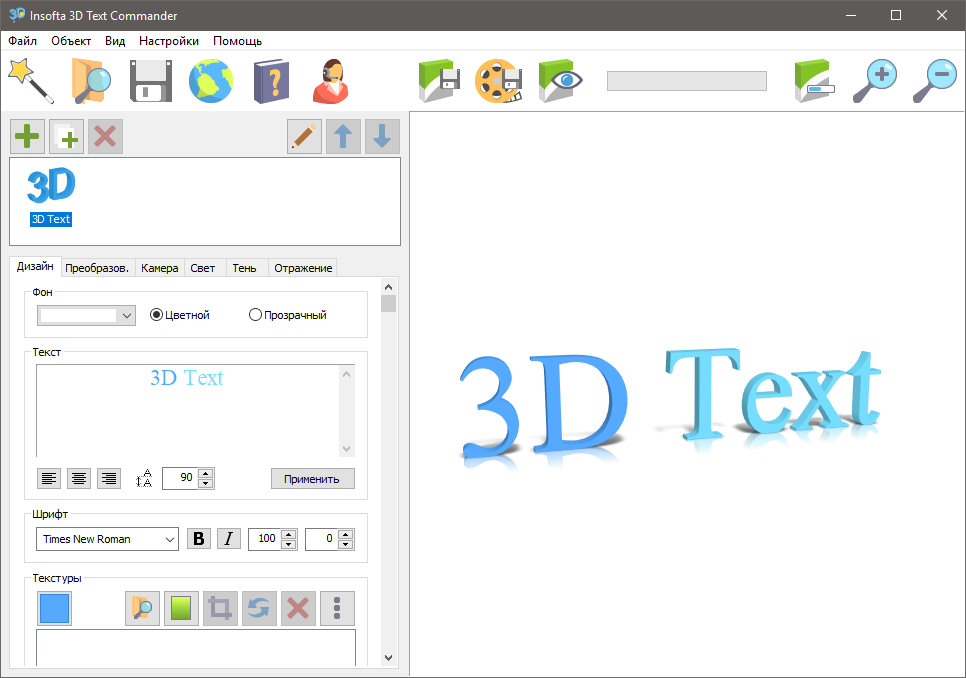Save project using floppy disk icon
The width and height of the screenshot is (966, 678).
point(151,81)
